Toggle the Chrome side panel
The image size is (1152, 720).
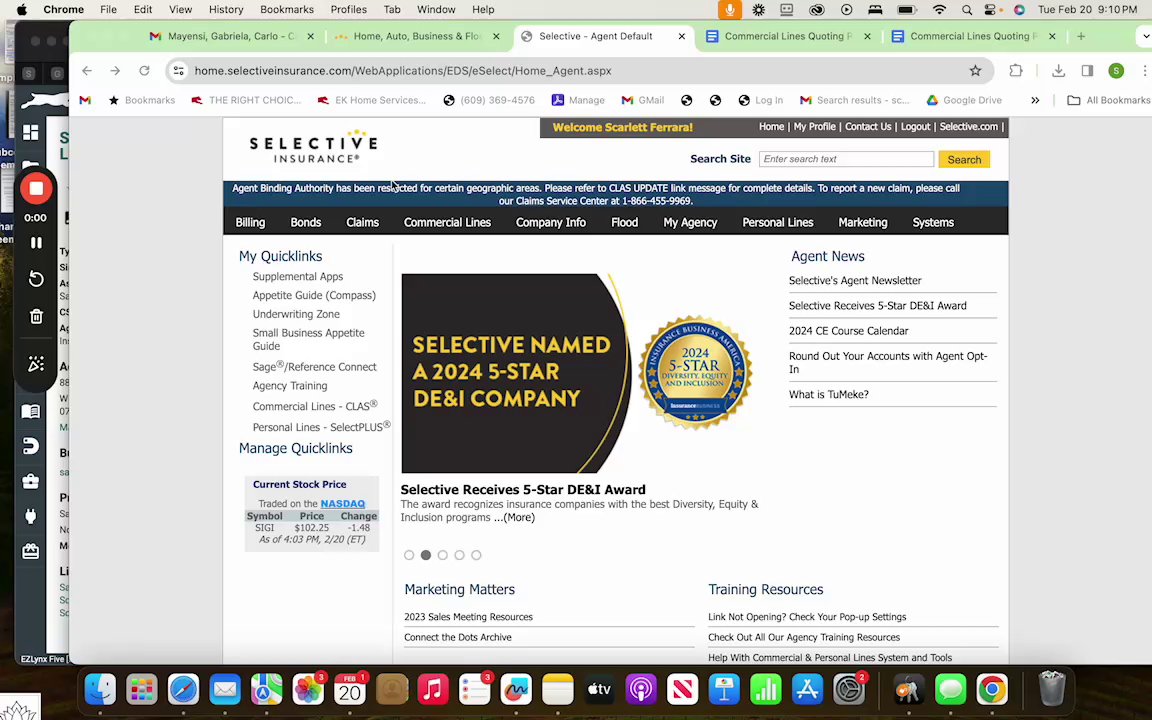pyautogui.click(x=1087, y=71)
